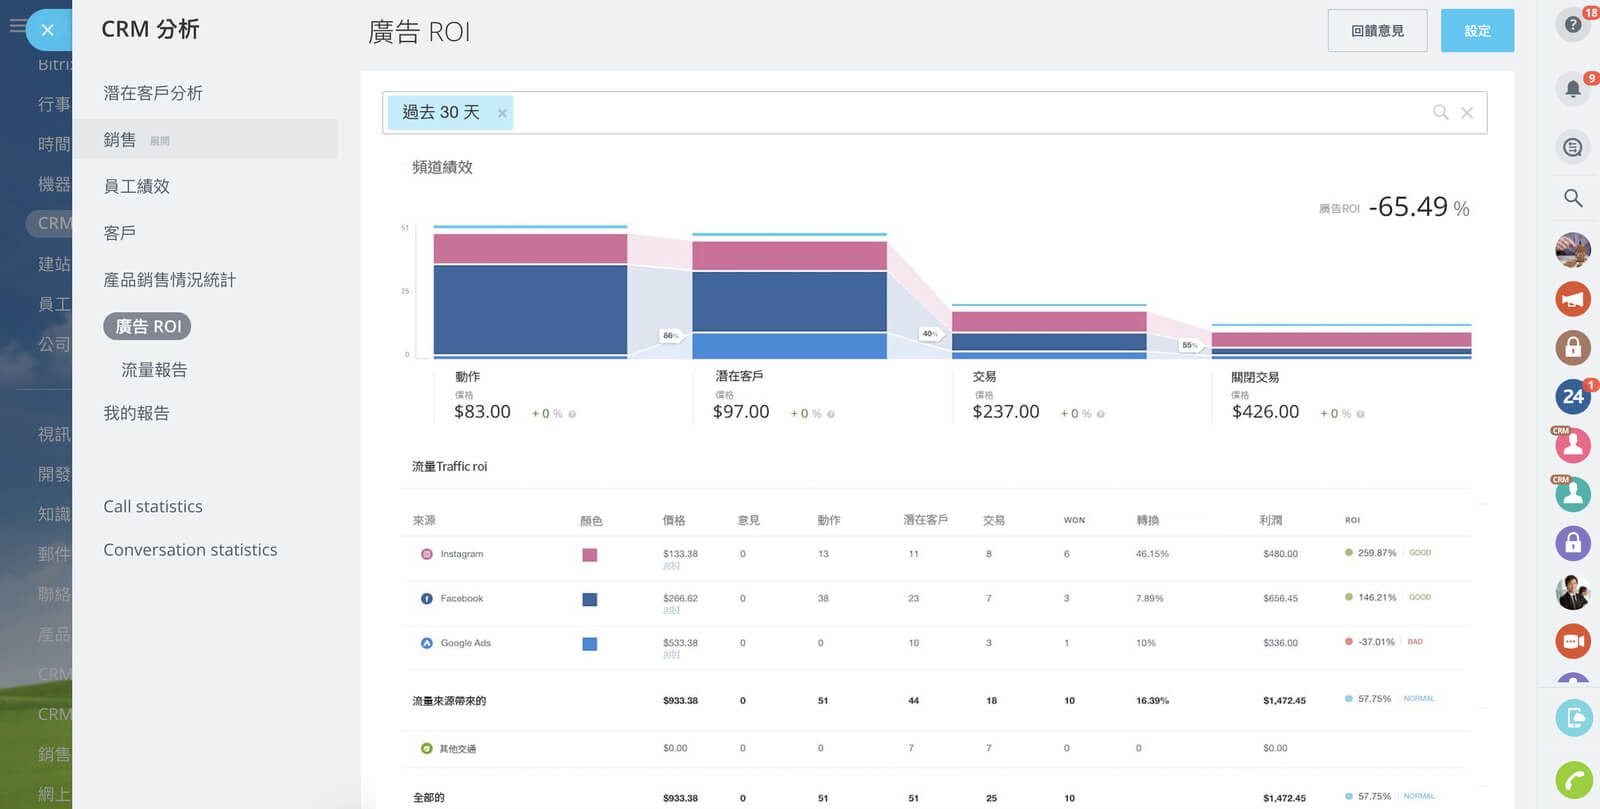Screen dimensions: 1600x809
Task: Open the teal CRM contact chat
Action: click(x=1573, y=494)
